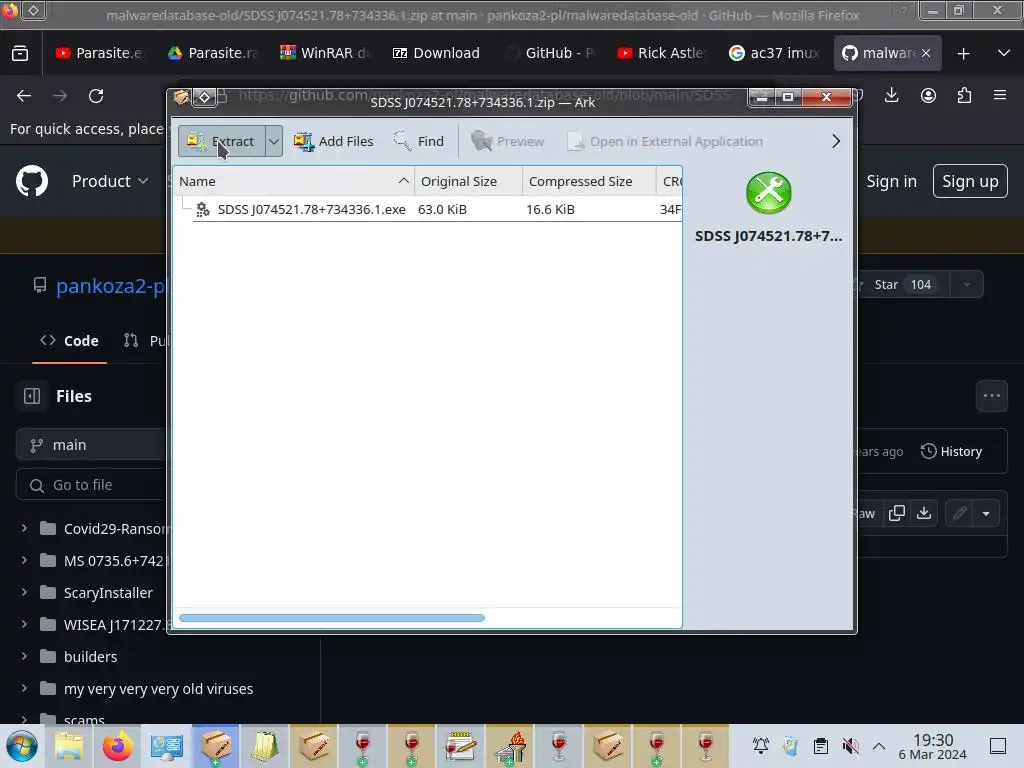Switch to the Download 7-Zip tab
The width and height of the screenshot is (1024, 768).
pos(437,53)
